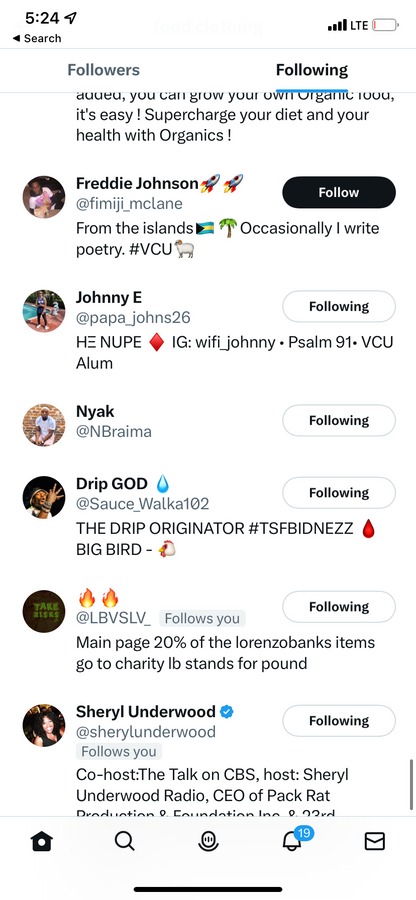Open the Home tab icon
Image resolution: width=416 pixels, height=900 pixels.
[41, 841]
